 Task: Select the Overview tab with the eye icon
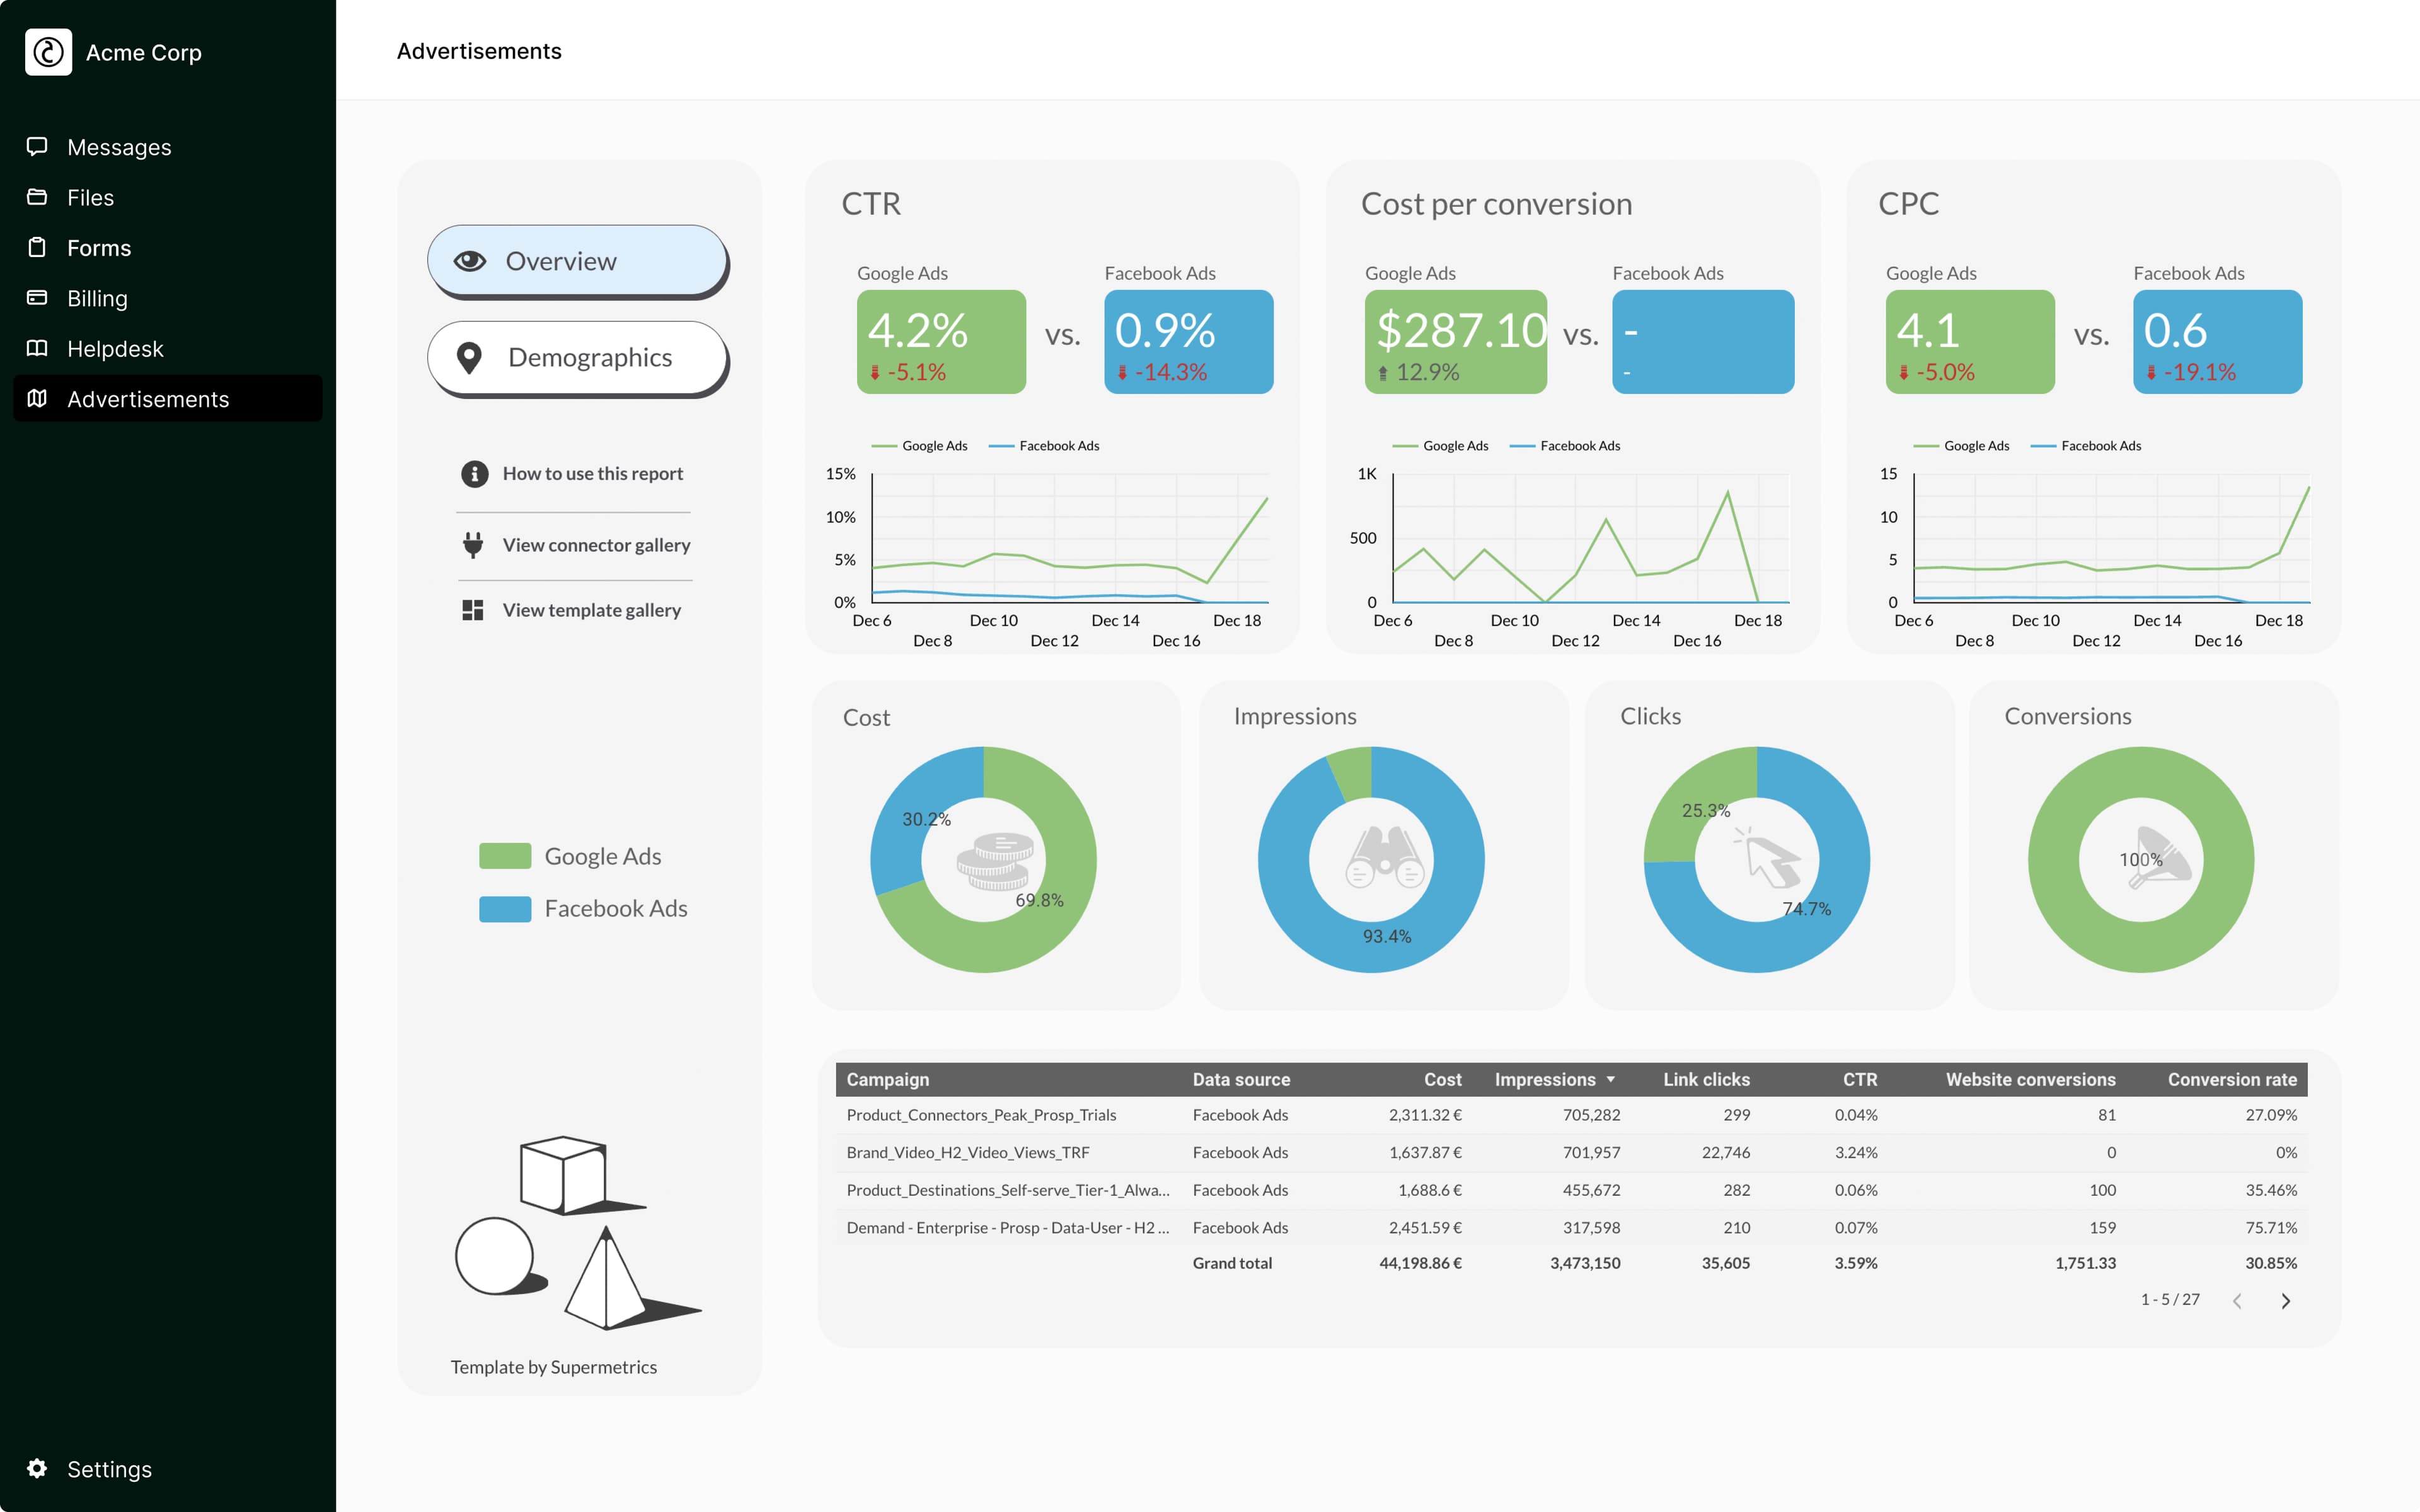[577, 261]
